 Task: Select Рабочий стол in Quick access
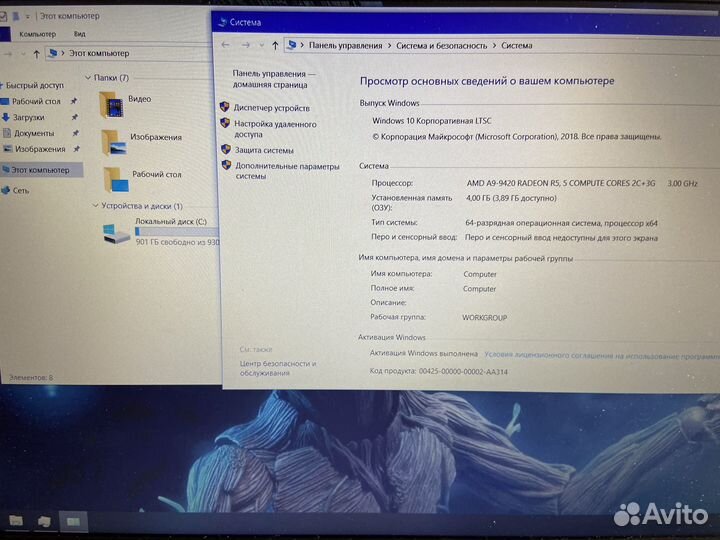point(36,101)
